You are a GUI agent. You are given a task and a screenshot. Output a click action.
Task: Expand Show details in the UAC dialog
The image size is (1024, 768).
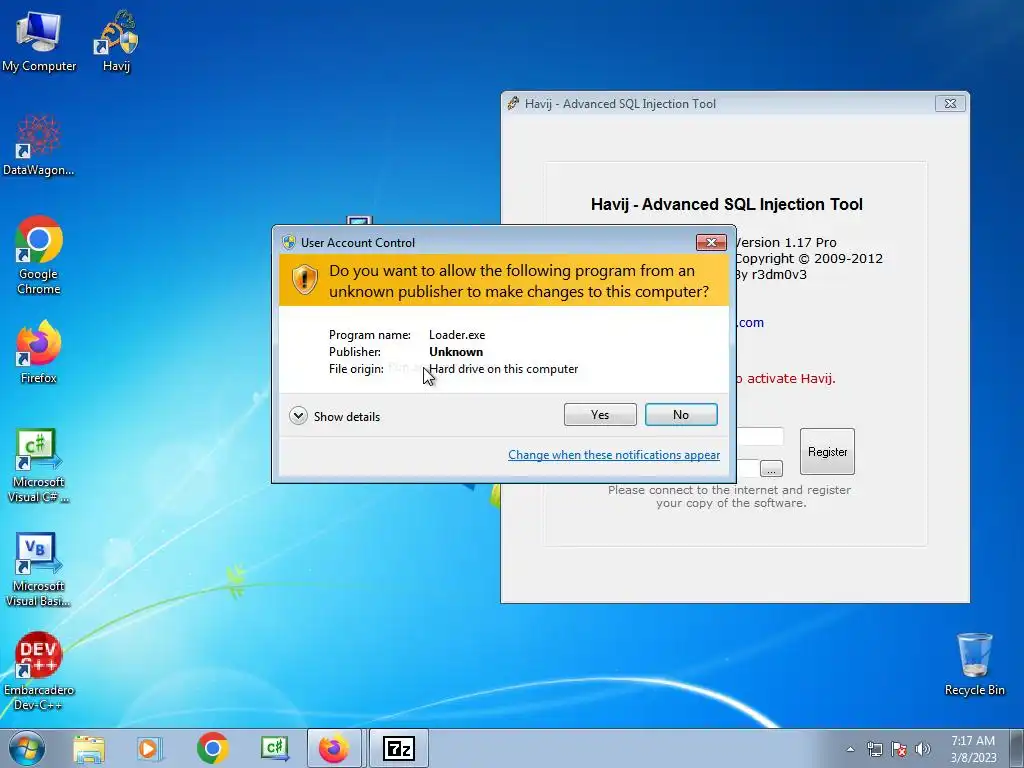(x=334, y=416)
